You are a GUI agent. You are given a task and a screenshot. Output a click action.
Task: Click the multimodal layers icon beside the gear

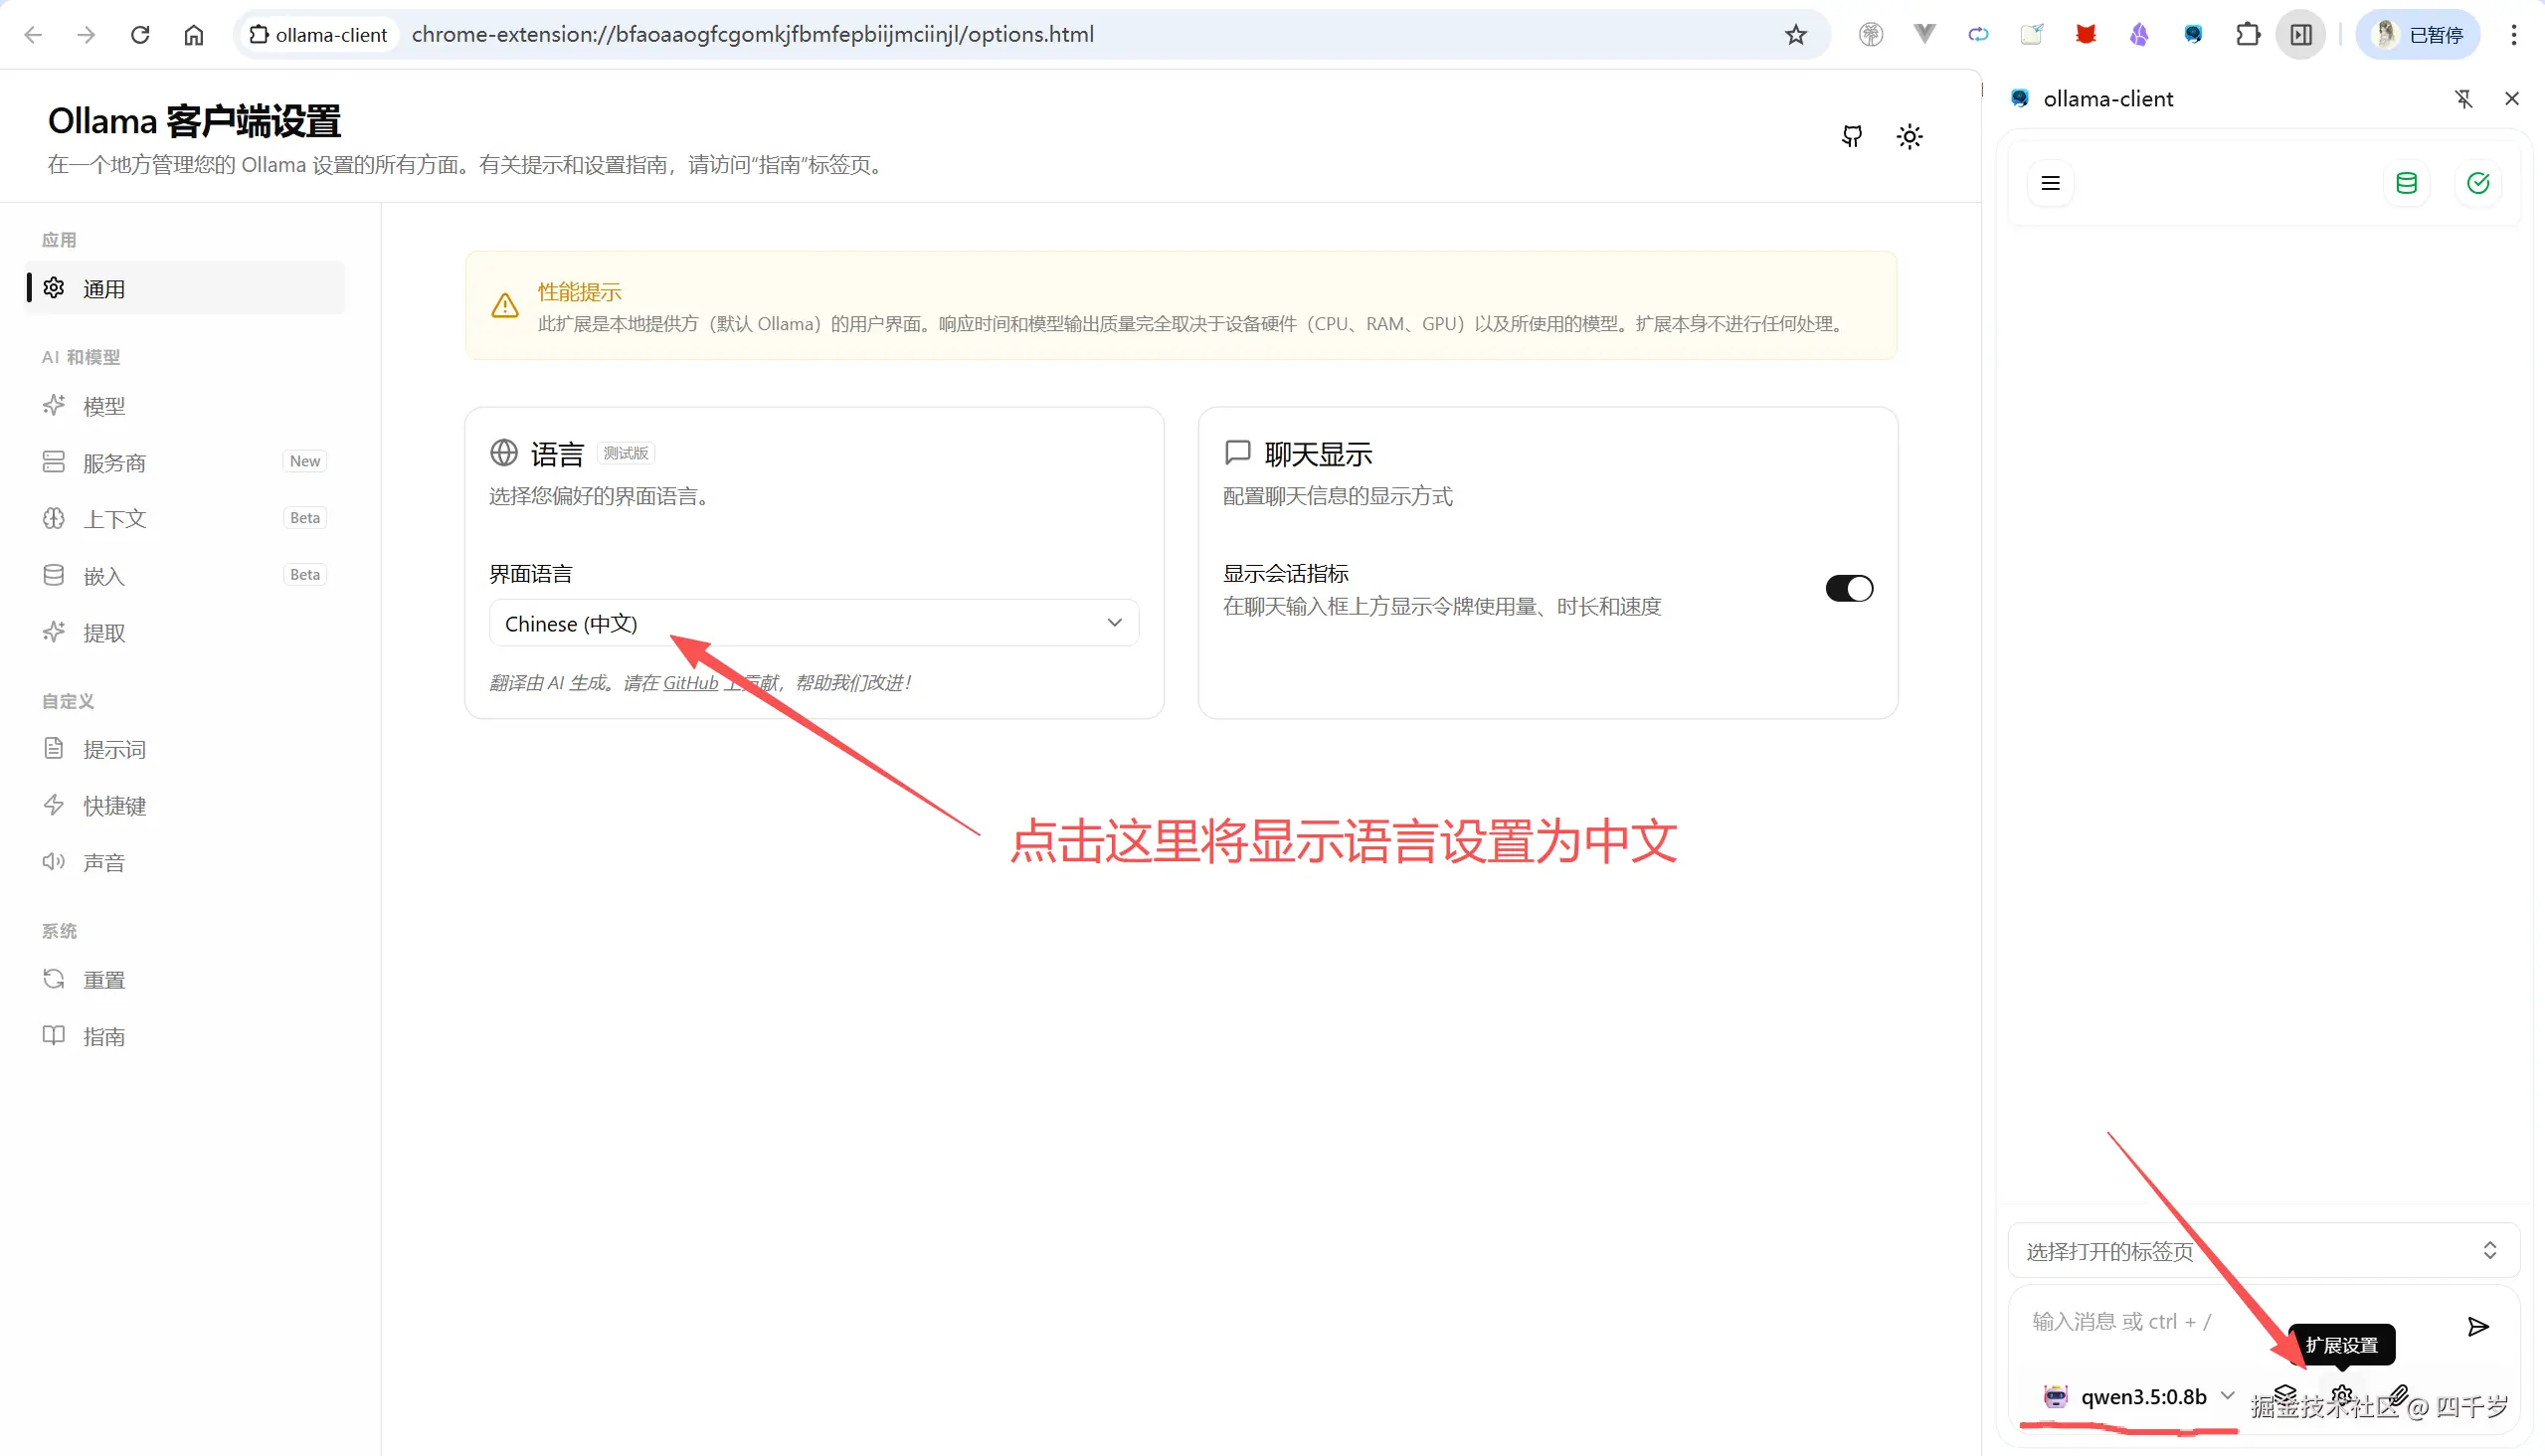click(2285, 1394)
